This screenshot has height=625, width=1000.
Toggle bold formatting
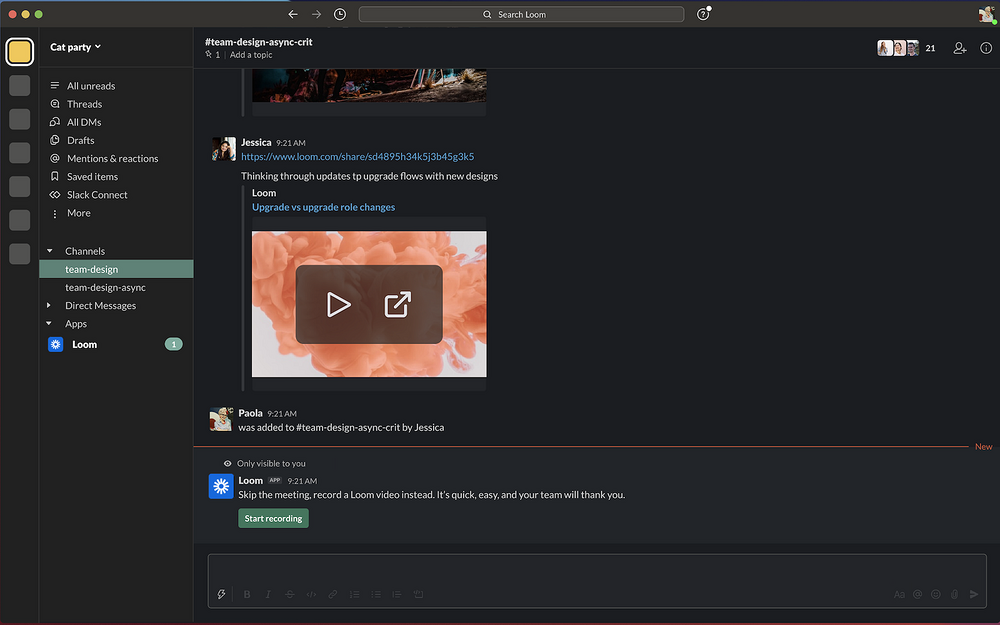point(247,594)
